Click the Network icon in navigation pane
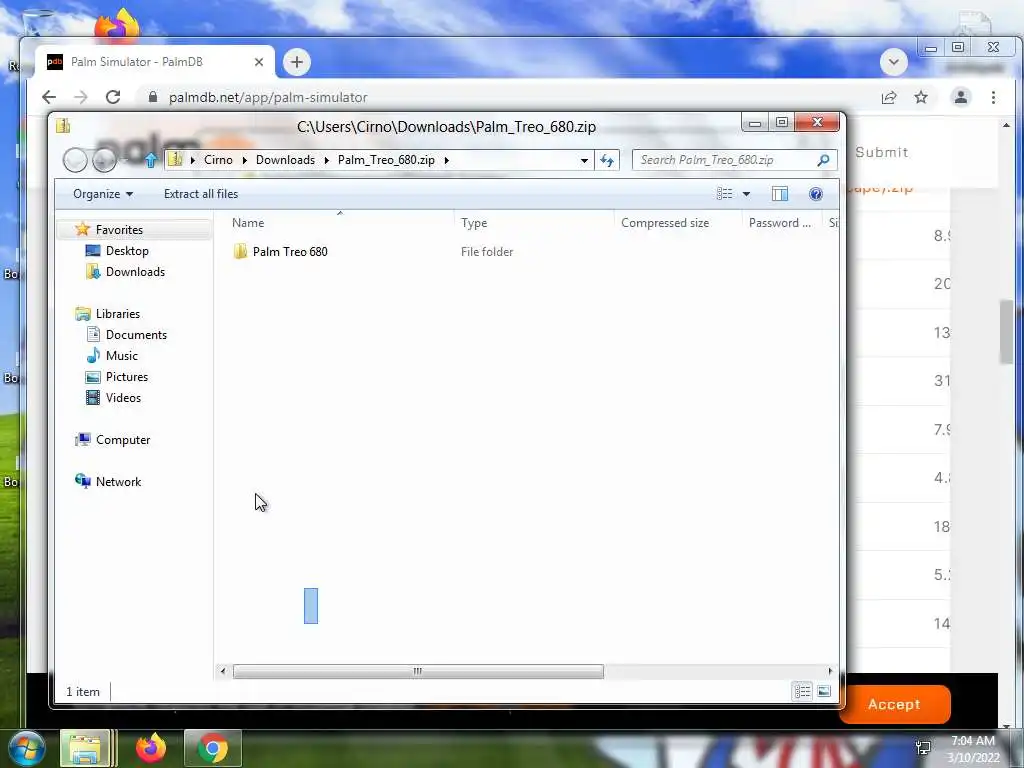 [x=83, y=481]
